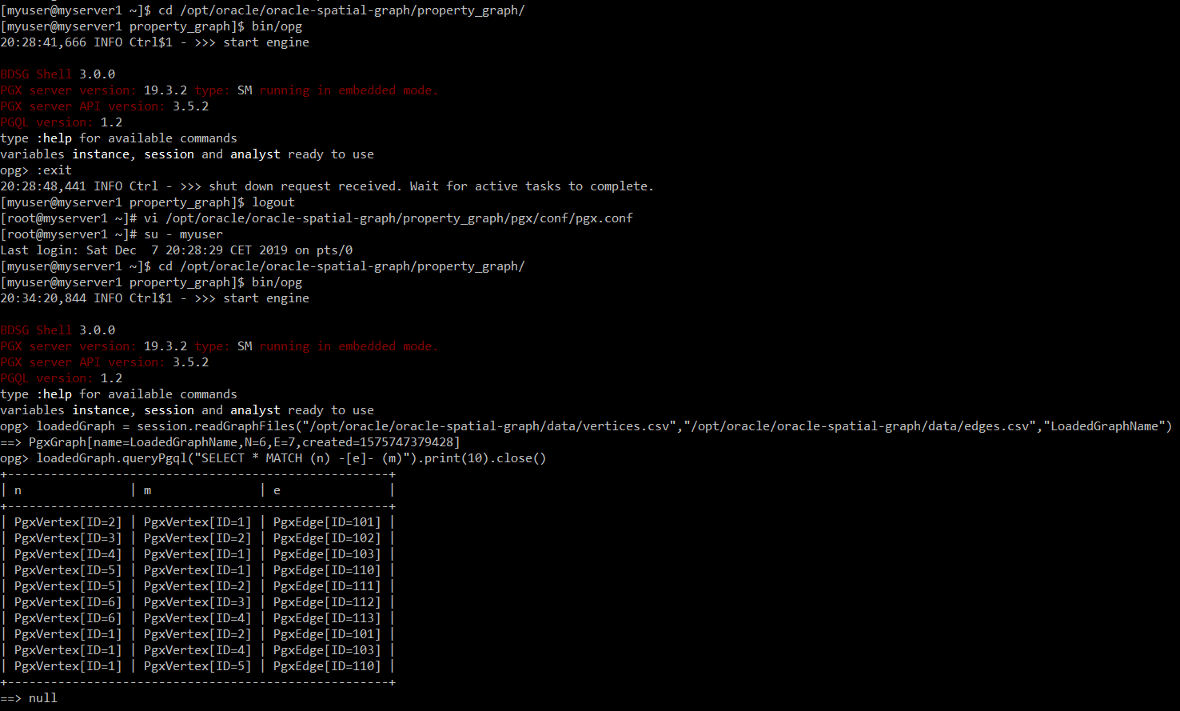Image resolution: width=1180 pixels, height=711 pixels.
Task: Click the 'm' column header in result table
Action: (148, 491)
